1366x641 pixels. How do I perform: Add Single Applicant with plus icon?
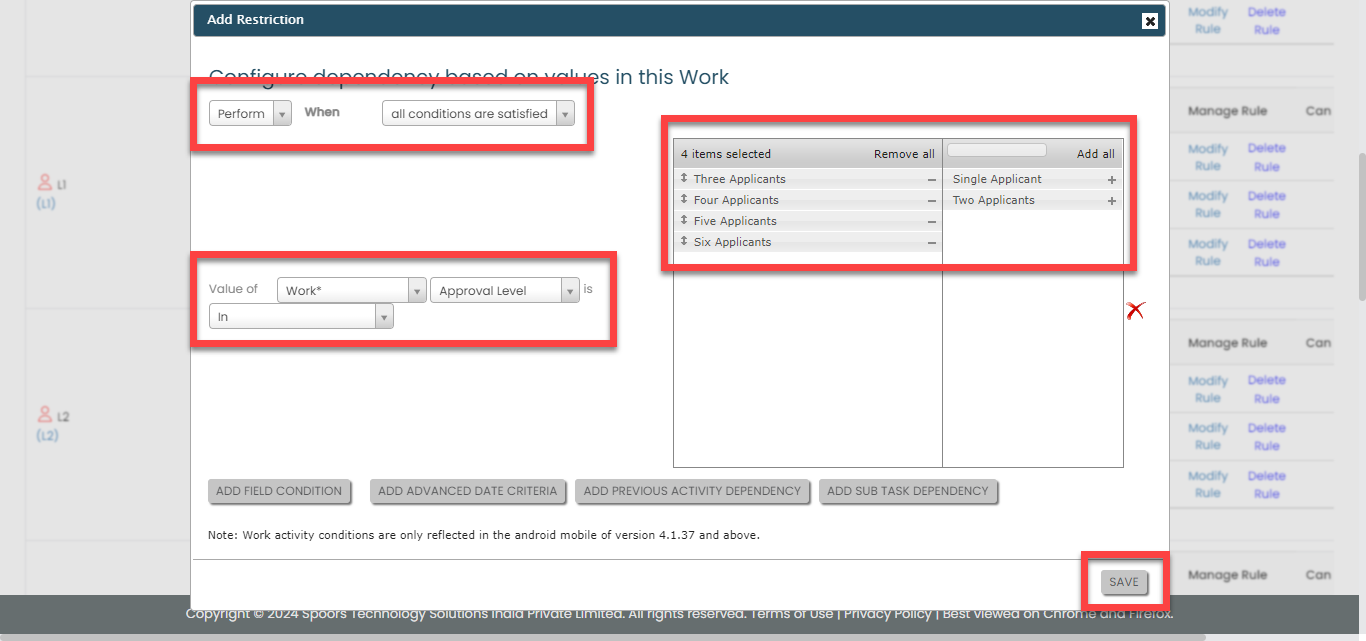click(x=1111, y=180)
